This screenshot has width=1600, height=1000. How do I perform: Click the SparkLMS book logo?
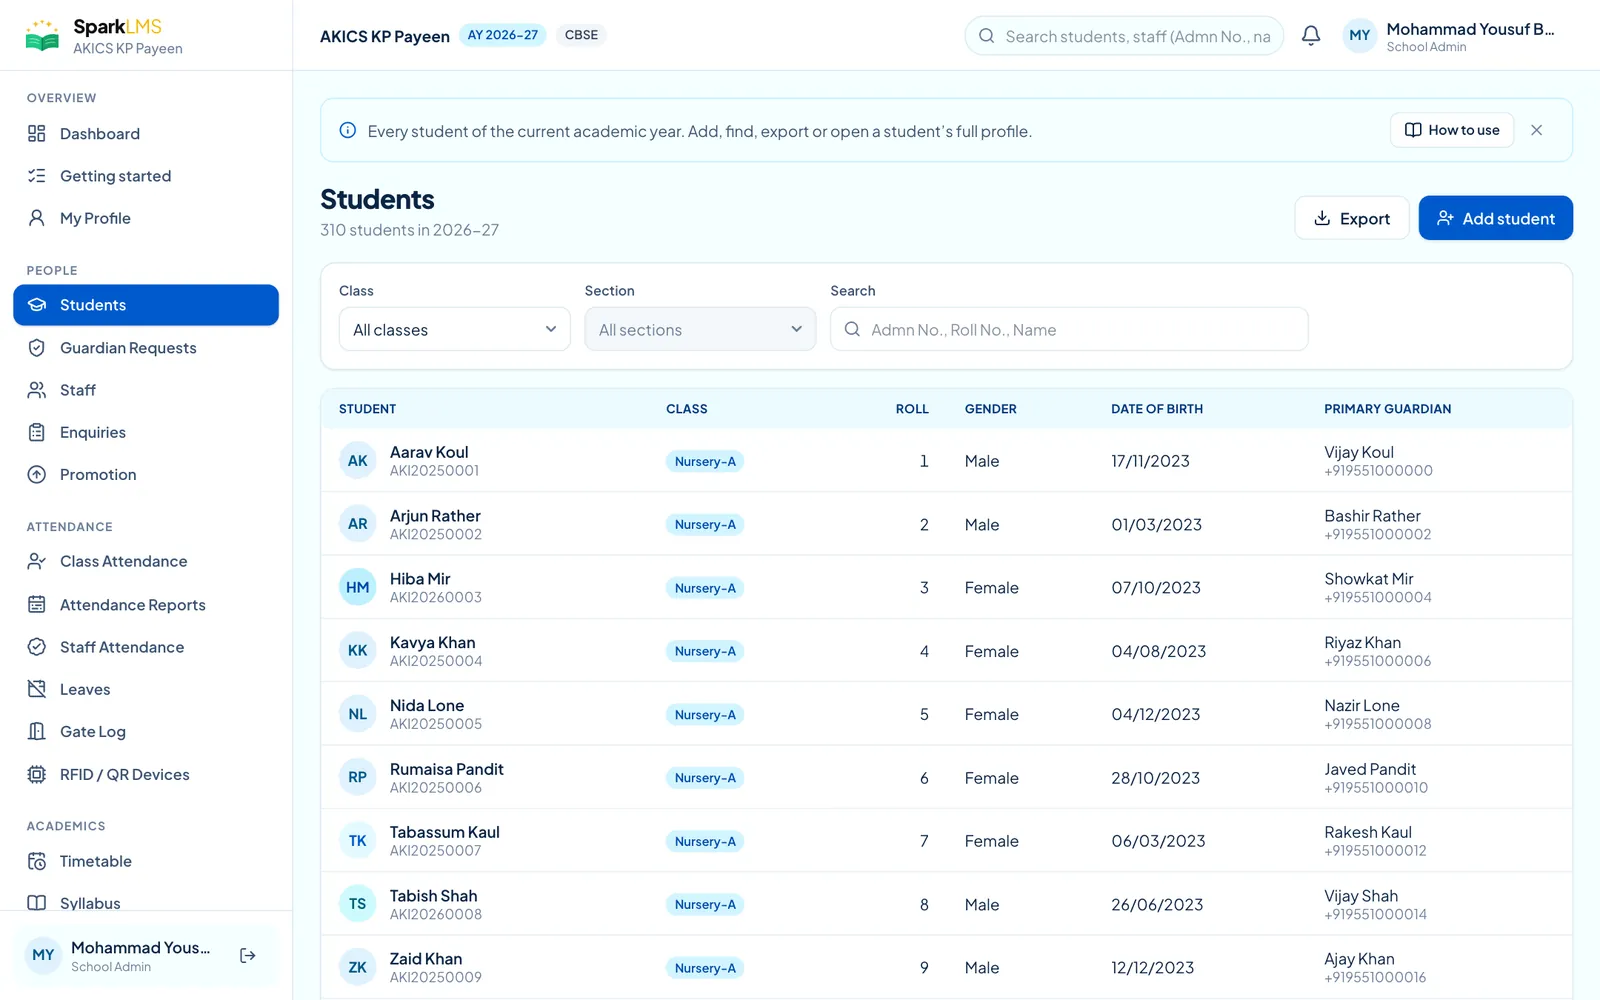point(42,36)
